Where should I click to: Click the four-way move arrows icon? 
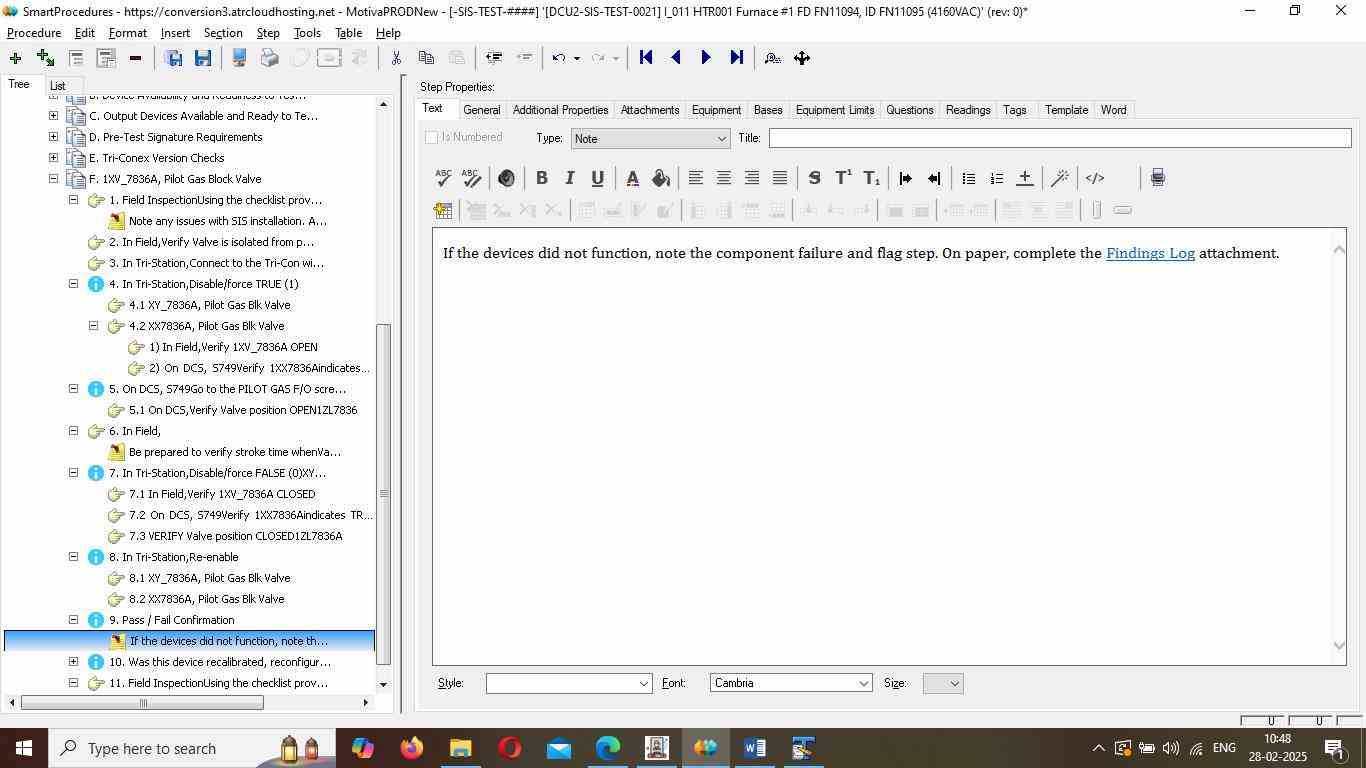tap(802, 58)
